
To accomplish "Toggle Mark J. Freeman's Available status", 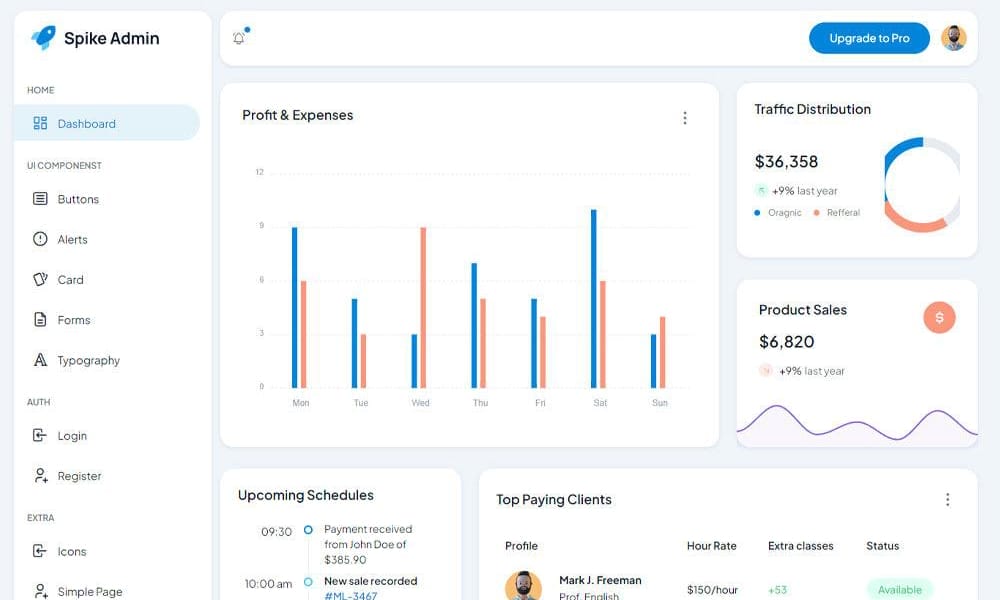I will pyautogui.click(x=898, y=589).
